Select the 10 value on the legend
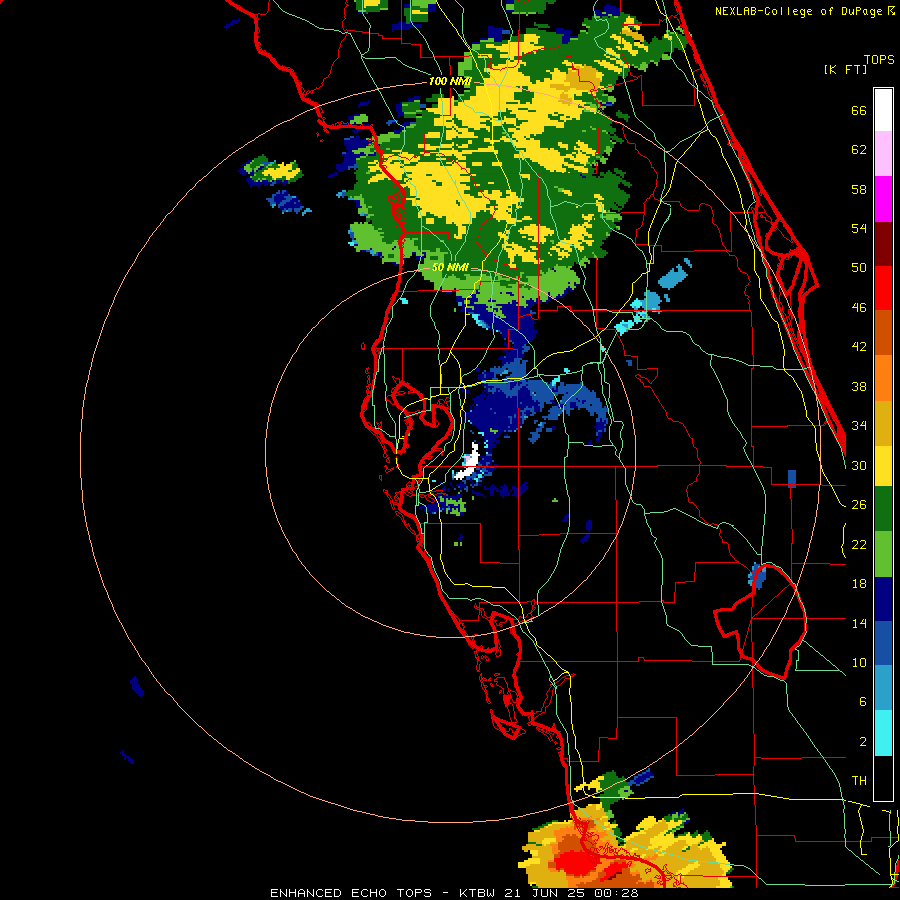The width and height of the screenshot is (900, 900). (x=859, y=662)
